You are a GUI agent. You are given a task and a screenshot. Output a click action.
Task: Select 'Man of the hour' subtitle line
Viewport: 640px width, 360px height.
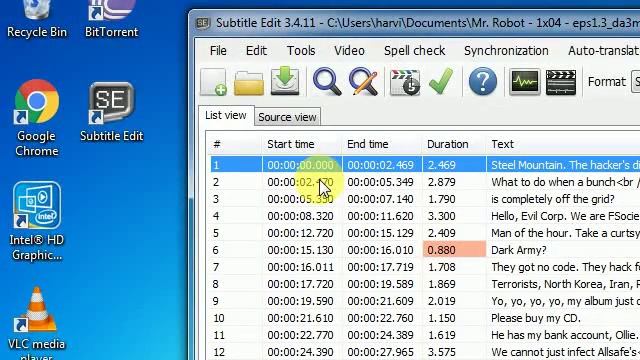click(x=424, y=233)
